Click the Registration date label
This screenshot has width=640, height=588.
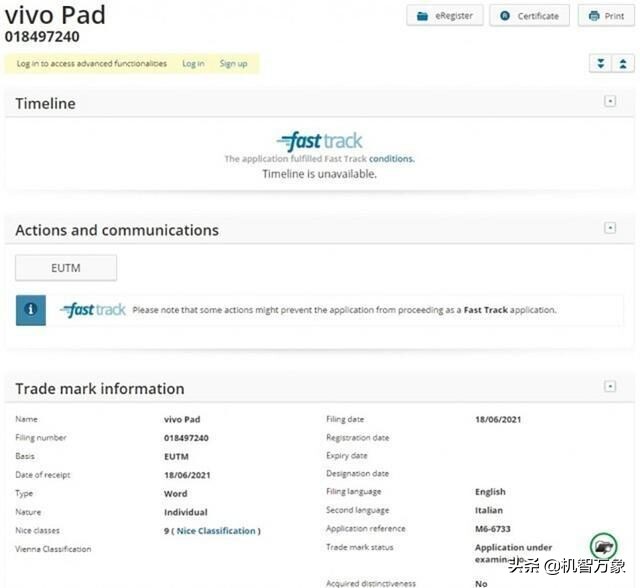tap(358, 438)
